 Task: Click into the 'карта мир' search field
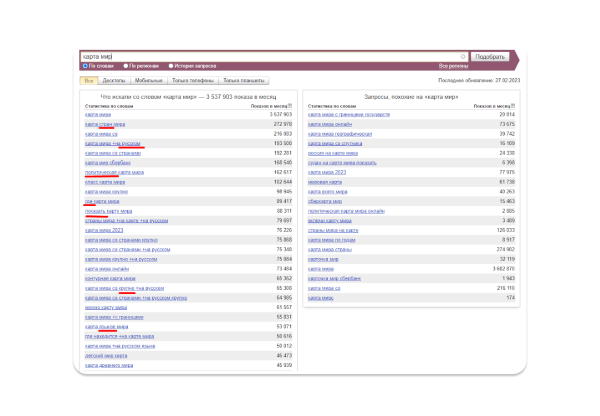tap(270, 57)
